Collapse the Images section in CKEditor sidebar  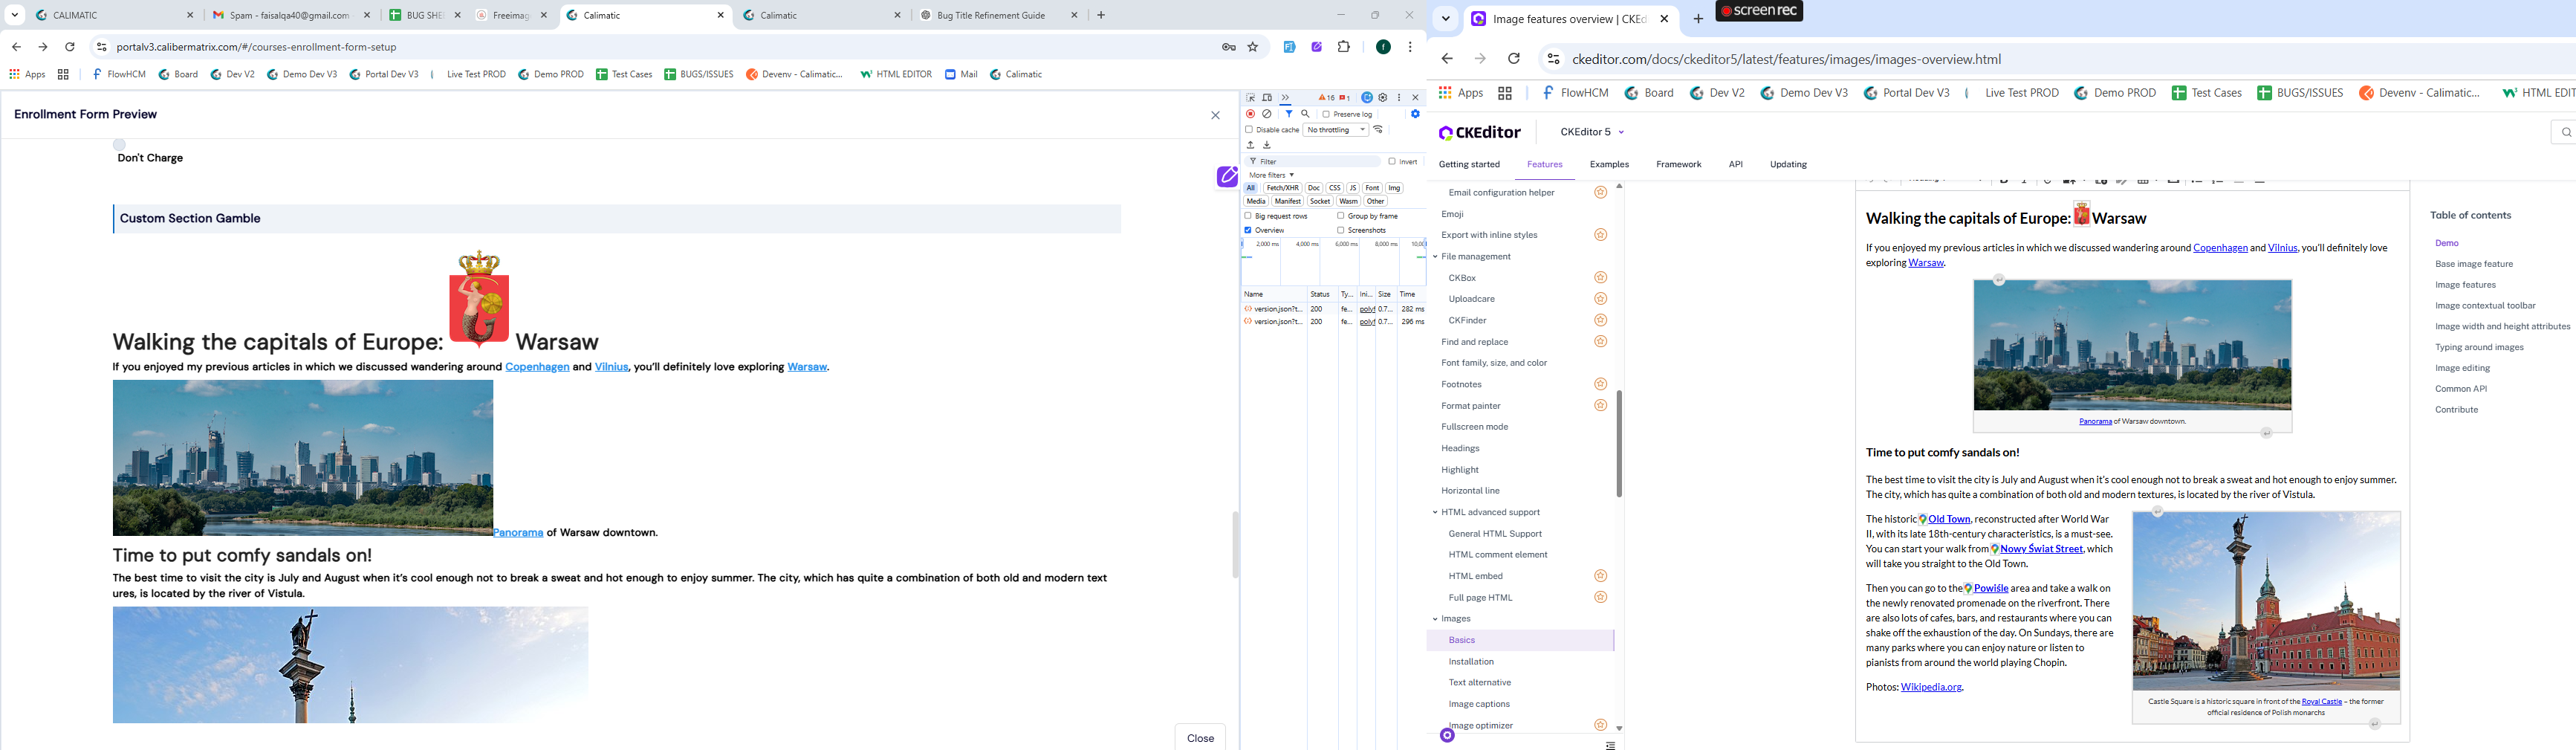[1435, 619]
